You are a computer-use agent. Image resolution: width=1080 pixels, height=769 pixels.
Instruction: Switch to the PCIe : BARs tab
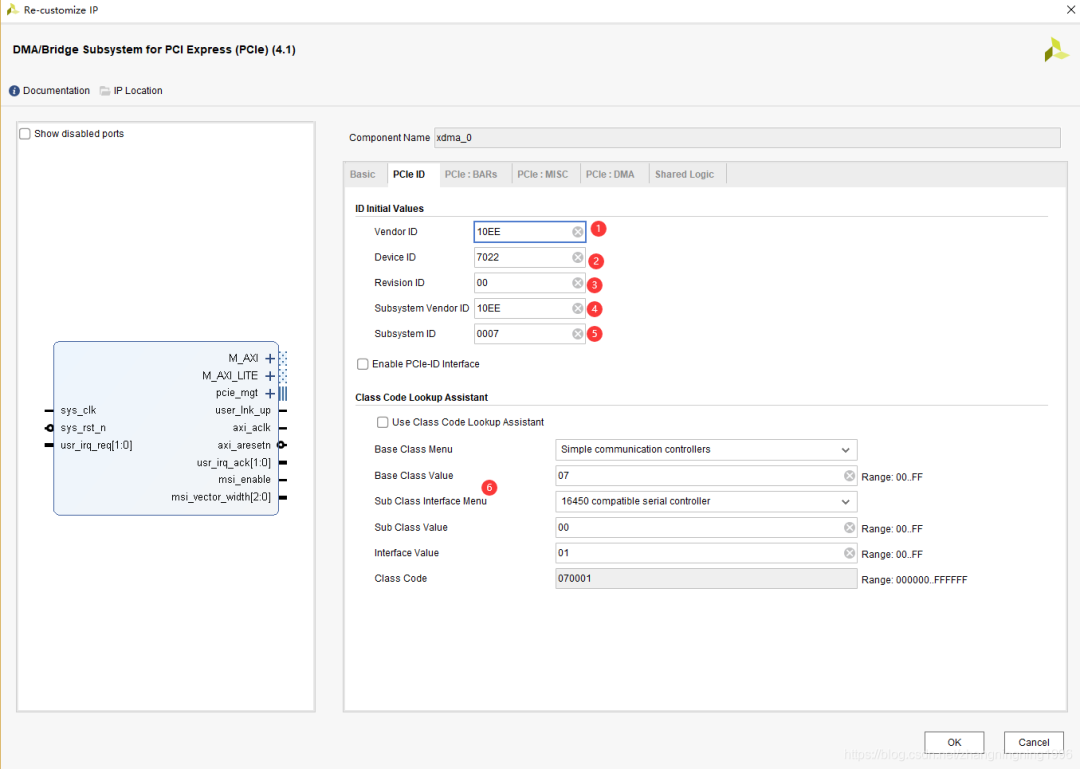click(470, 174)
